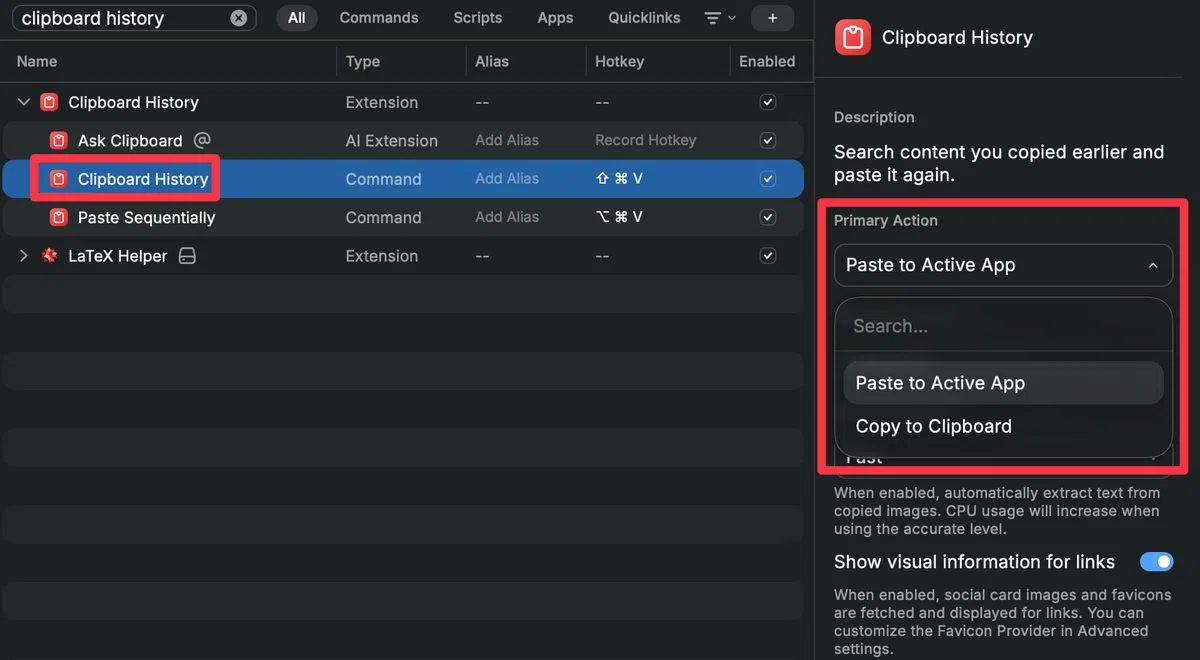Select the Ask Clipboard row name
The width and height of the screenshot is (1200, 660).
point(130,140)
